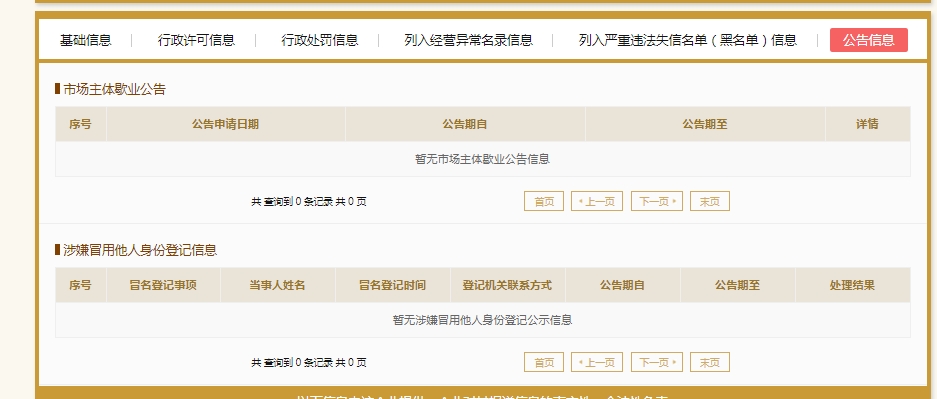Click 末页 under the 市场主体歇业公告 table

point(710,201)
